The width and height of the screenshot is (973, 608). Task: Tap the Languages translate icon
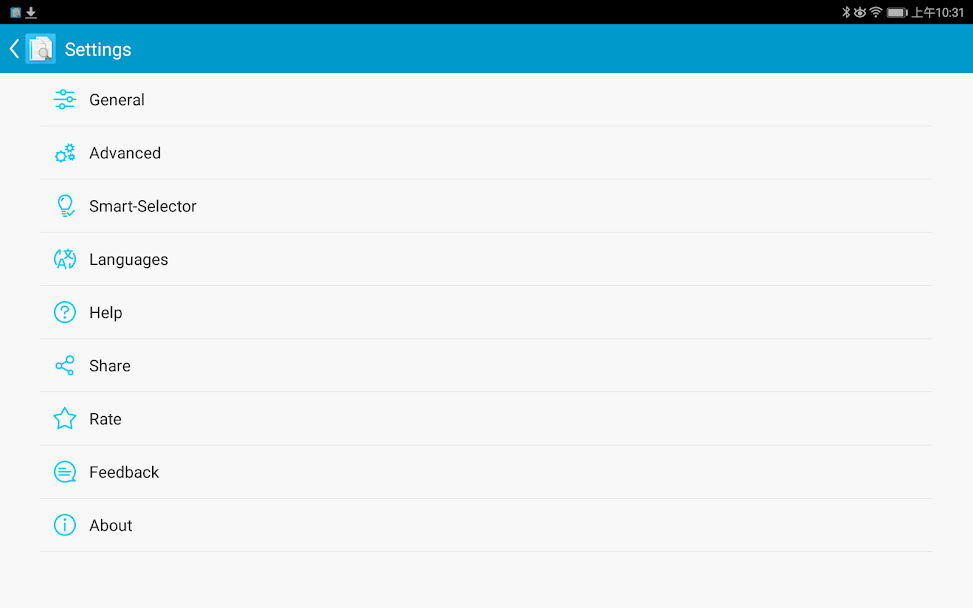click(65, 259)
